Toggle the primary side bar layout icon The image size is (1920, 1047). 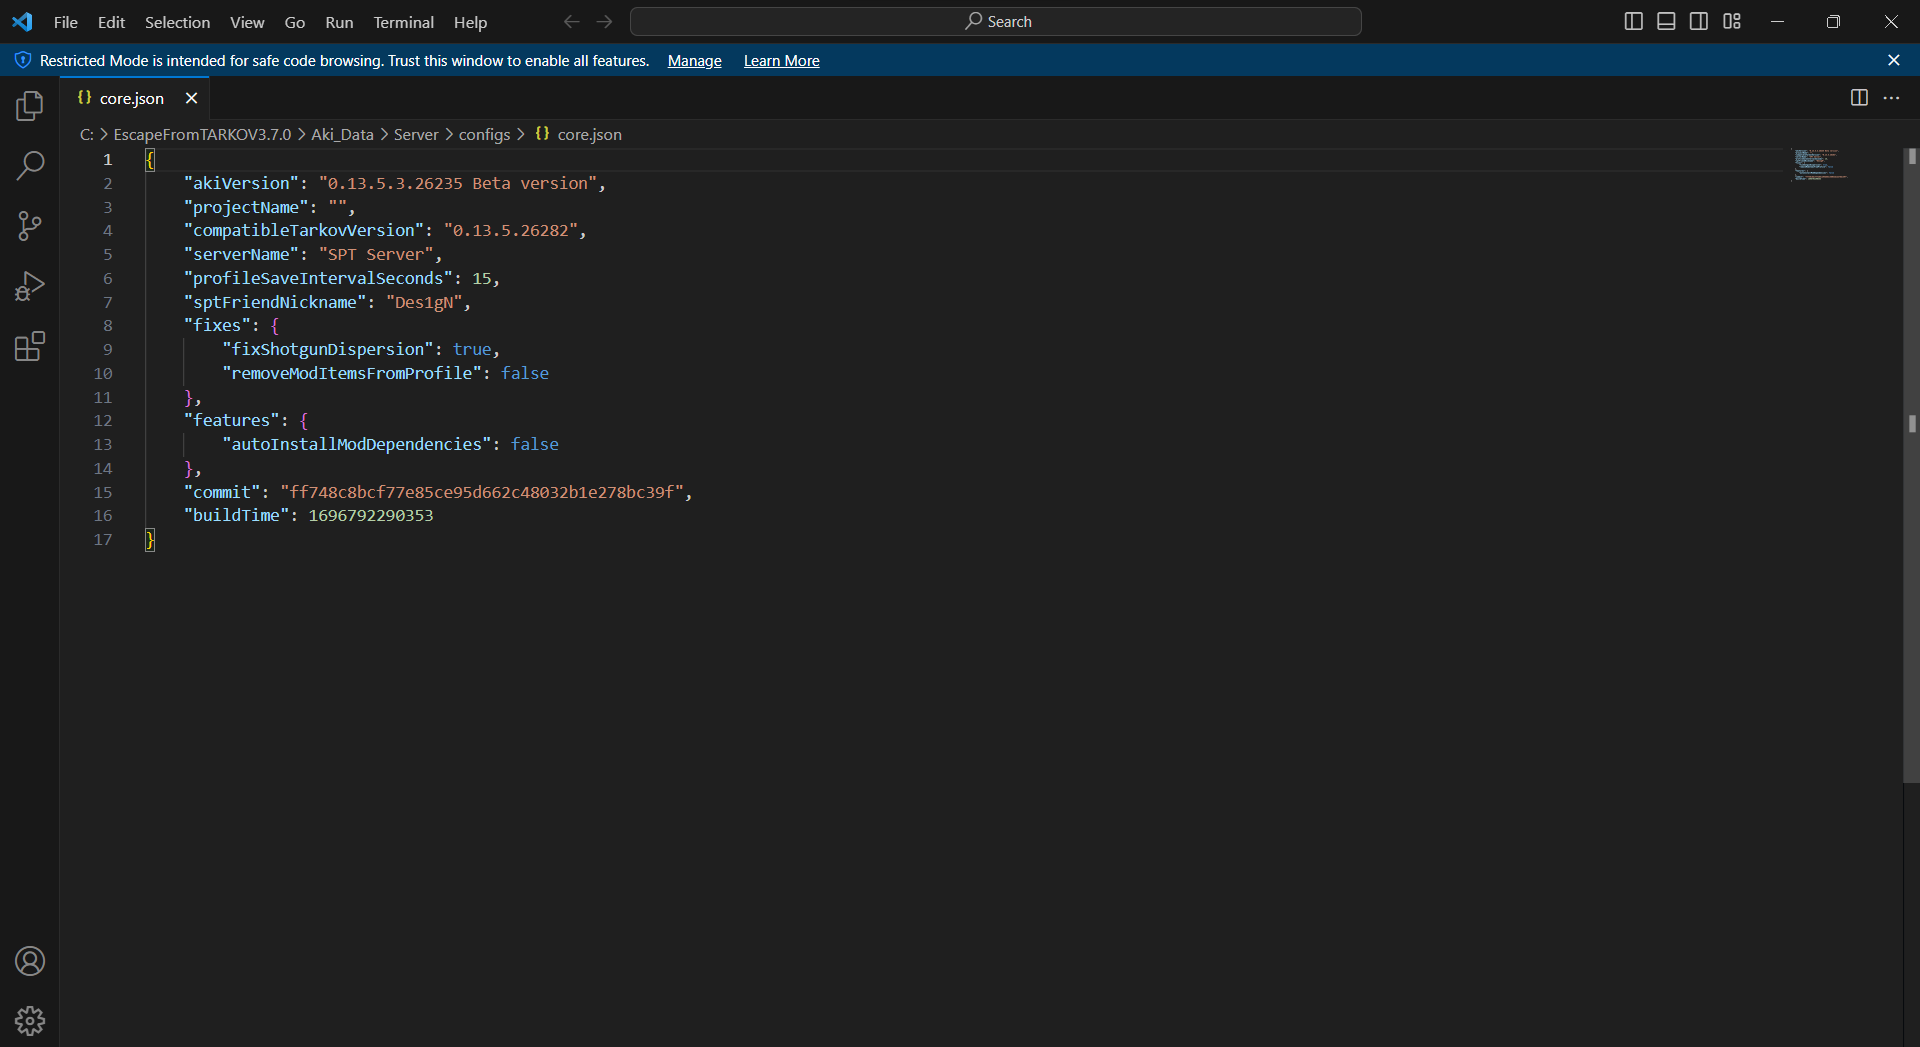tap(1633, 21)
